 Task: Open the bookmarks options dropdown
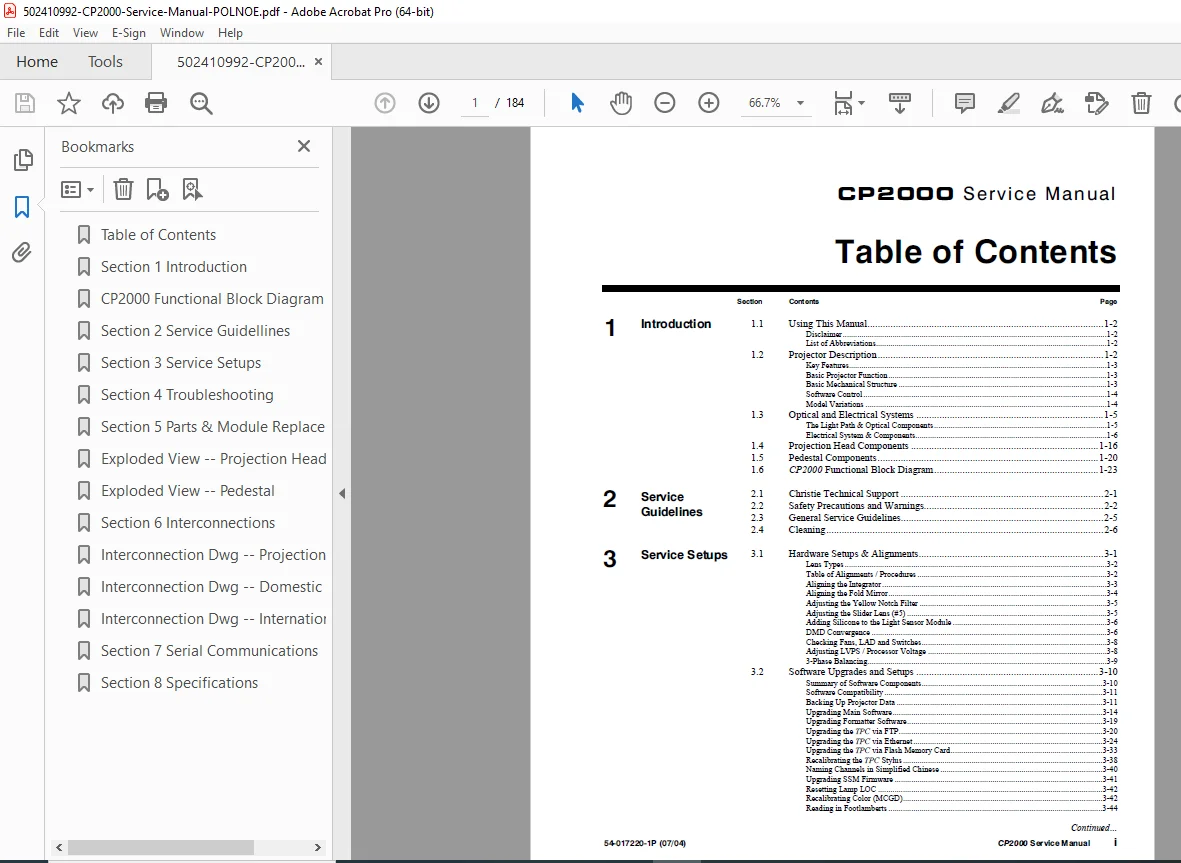pyautogui.click(x=78, y=189)
